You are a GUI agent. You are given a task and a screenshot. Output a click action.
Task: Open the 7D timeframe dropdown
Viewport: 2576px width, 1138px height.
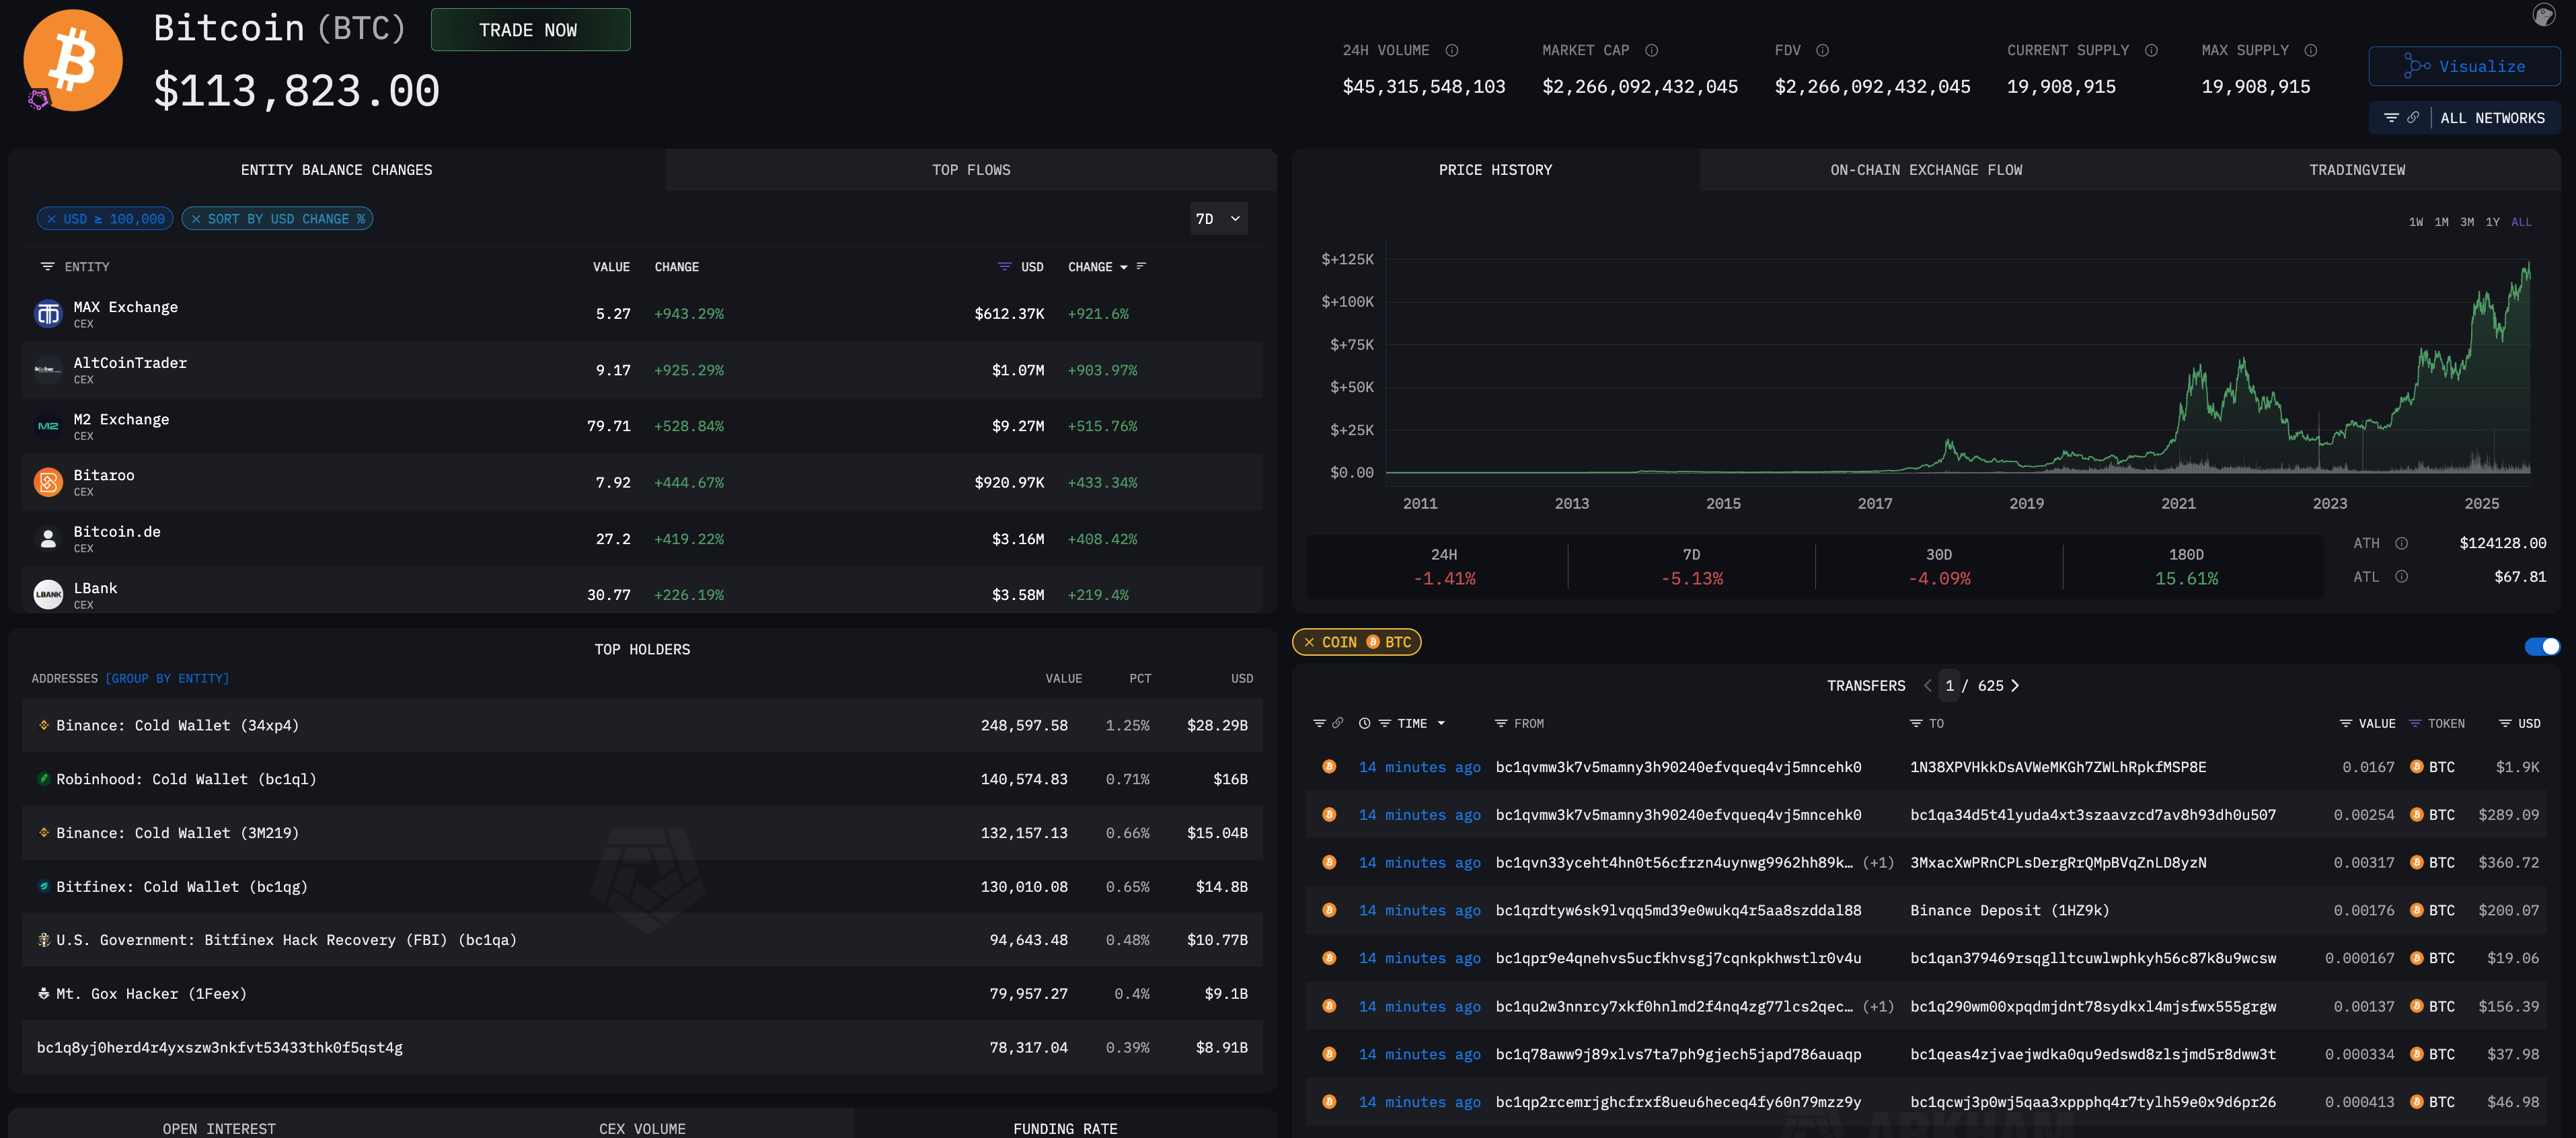pyautogui.click(x=1219, y=219)
